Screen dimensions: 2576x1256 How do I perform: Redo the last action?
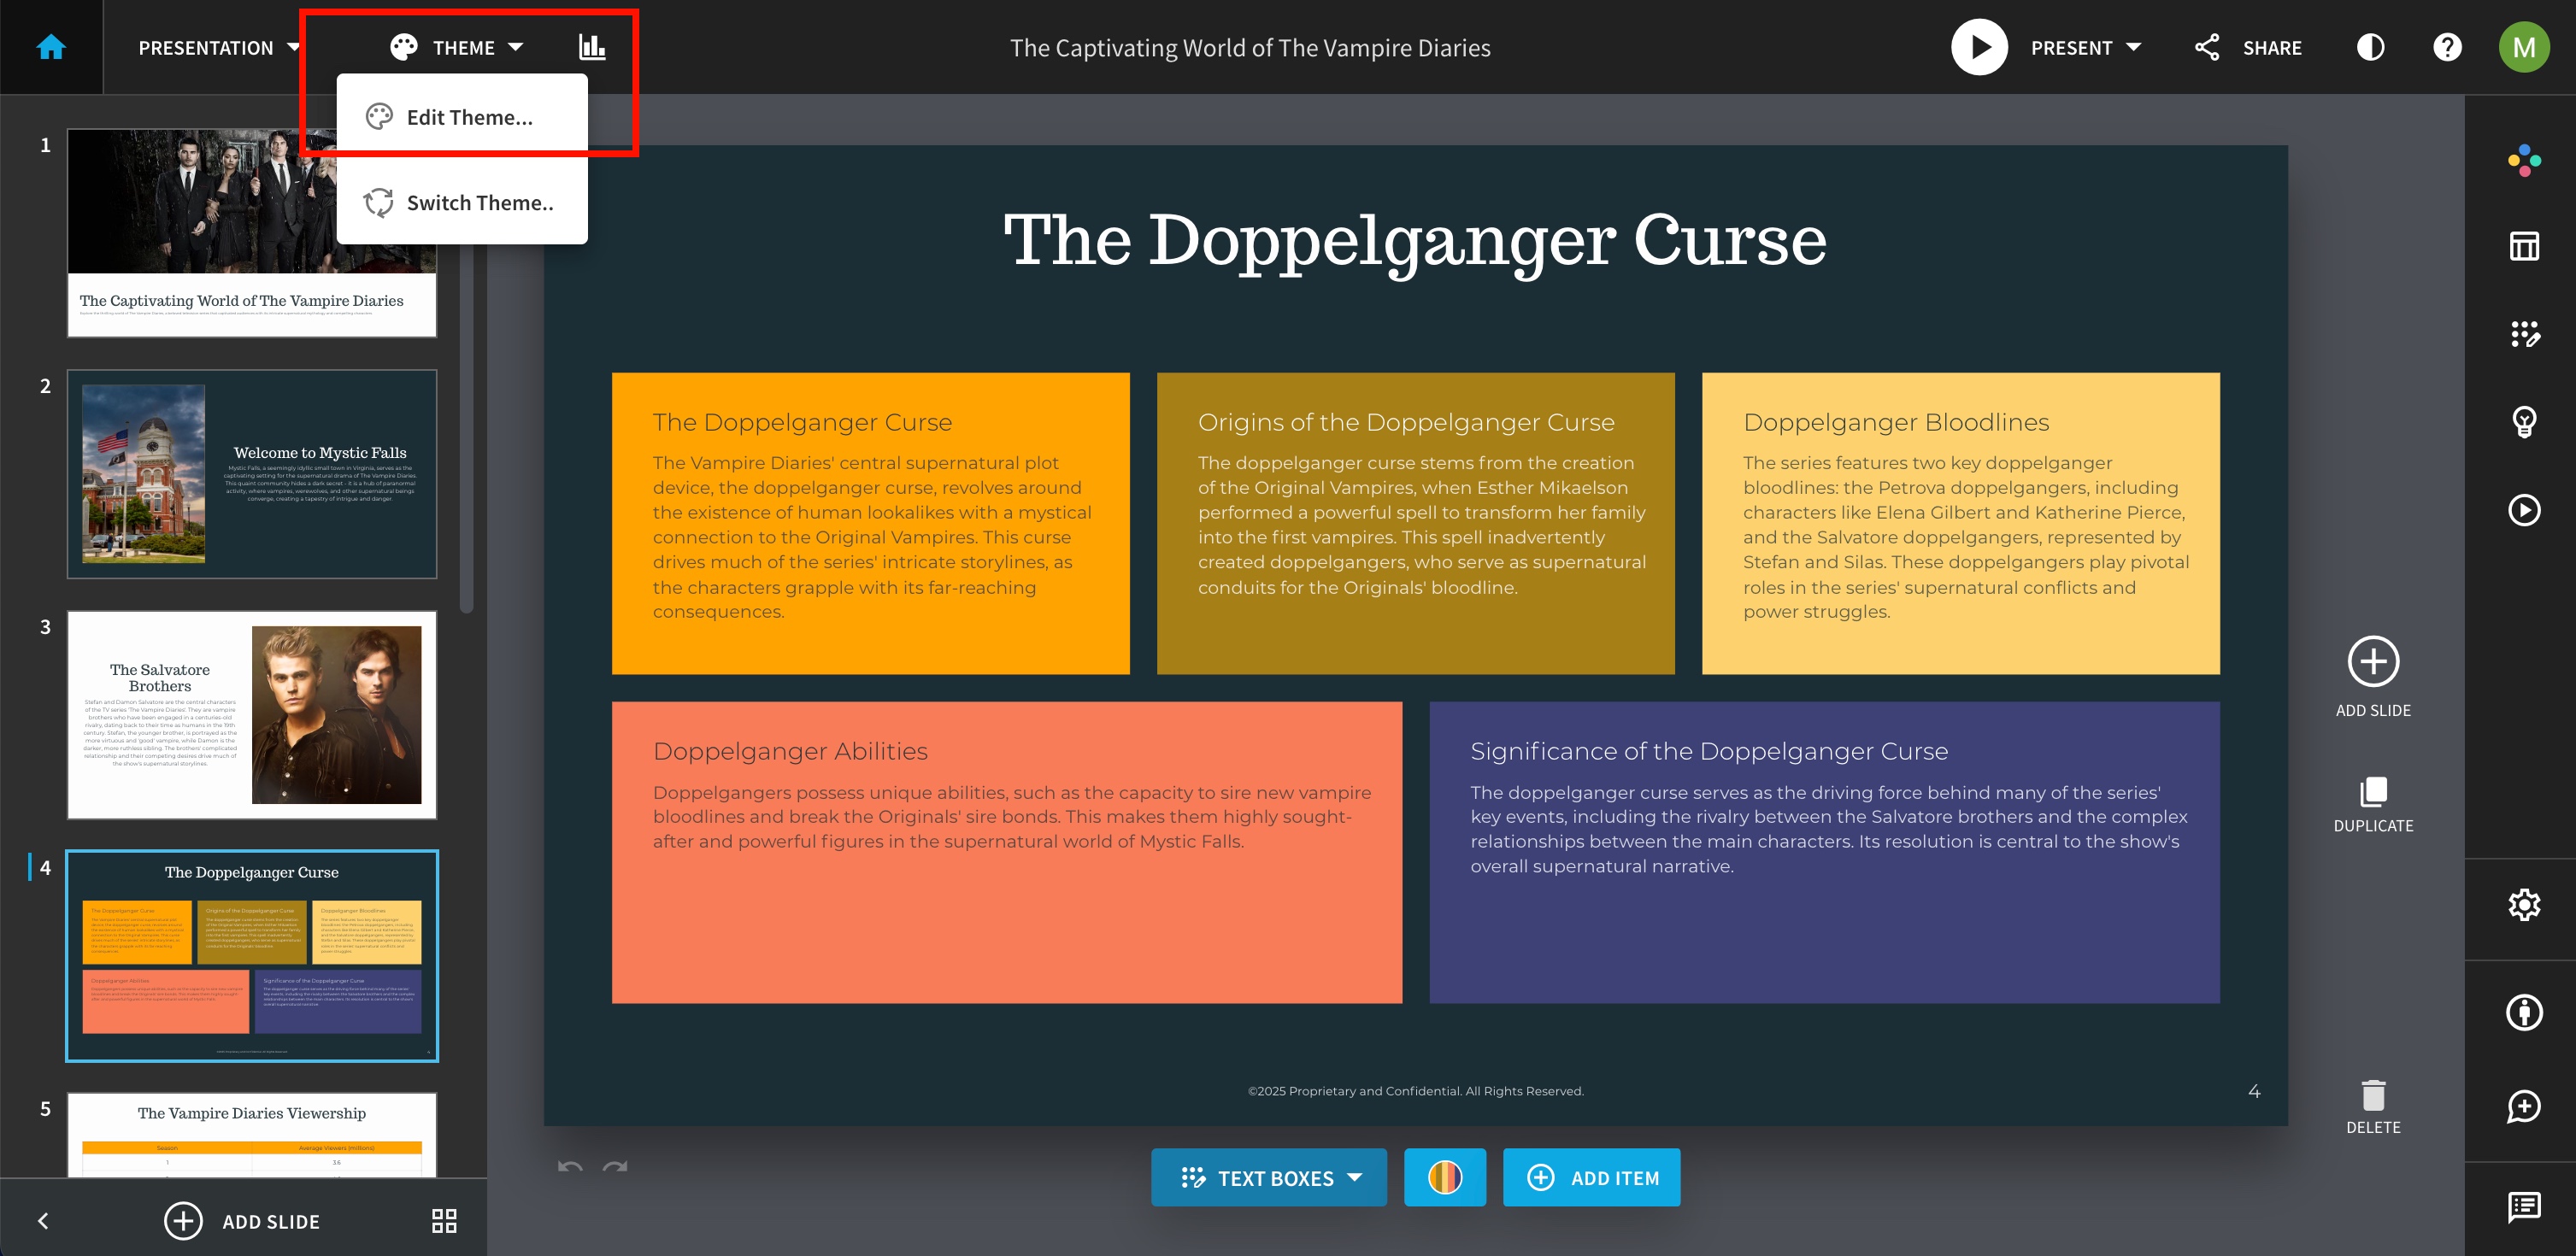tap(615, 1166)
